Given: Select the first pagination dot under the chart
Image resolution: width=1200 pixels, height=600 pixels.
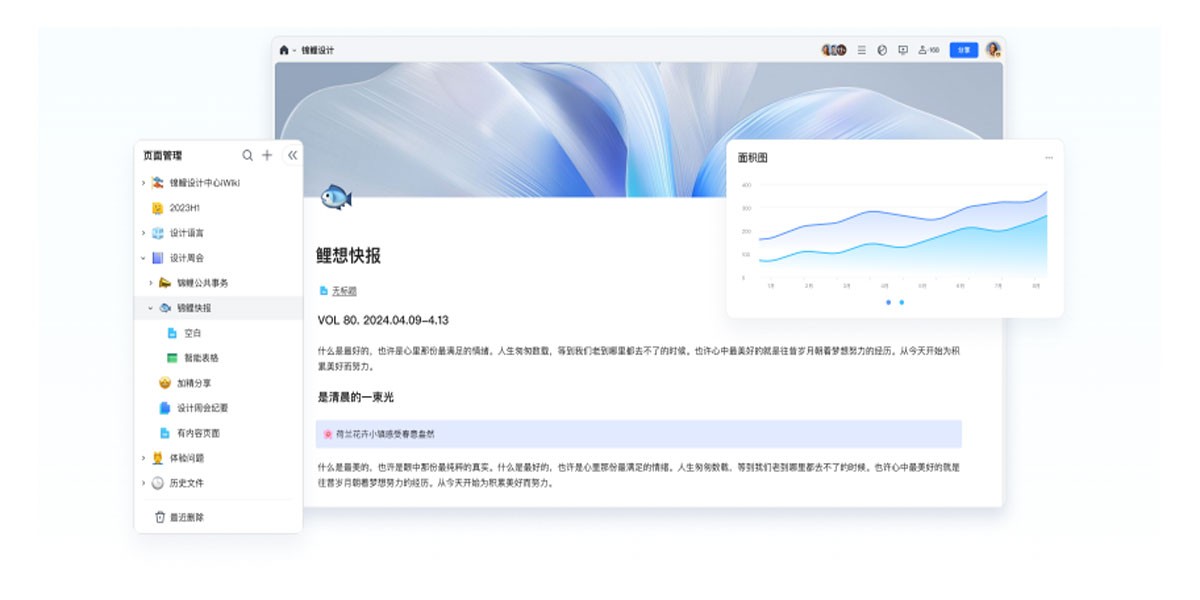Looking at the screenshot, I should 888,302.
